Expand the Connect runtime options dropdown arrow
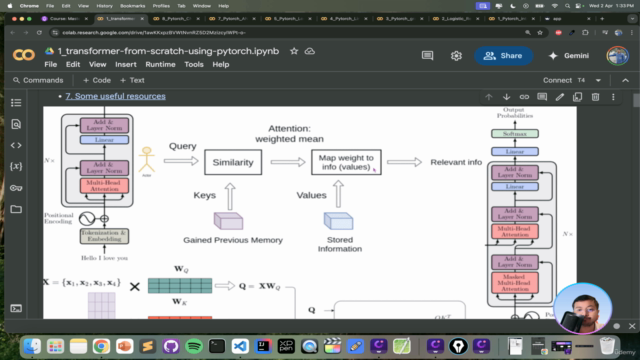 point(598,80)
